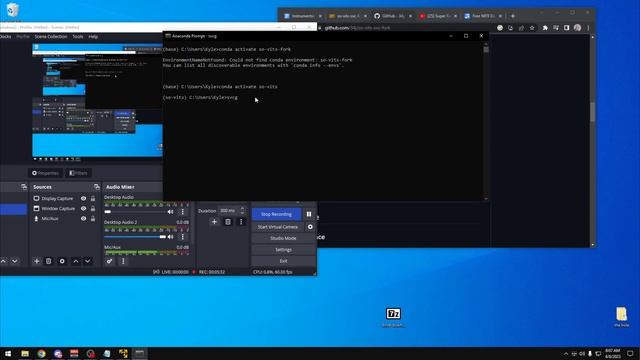This screenshot has width=640, height=360.
Task: Open the Properties button below preview
Action: pos(45,173)
